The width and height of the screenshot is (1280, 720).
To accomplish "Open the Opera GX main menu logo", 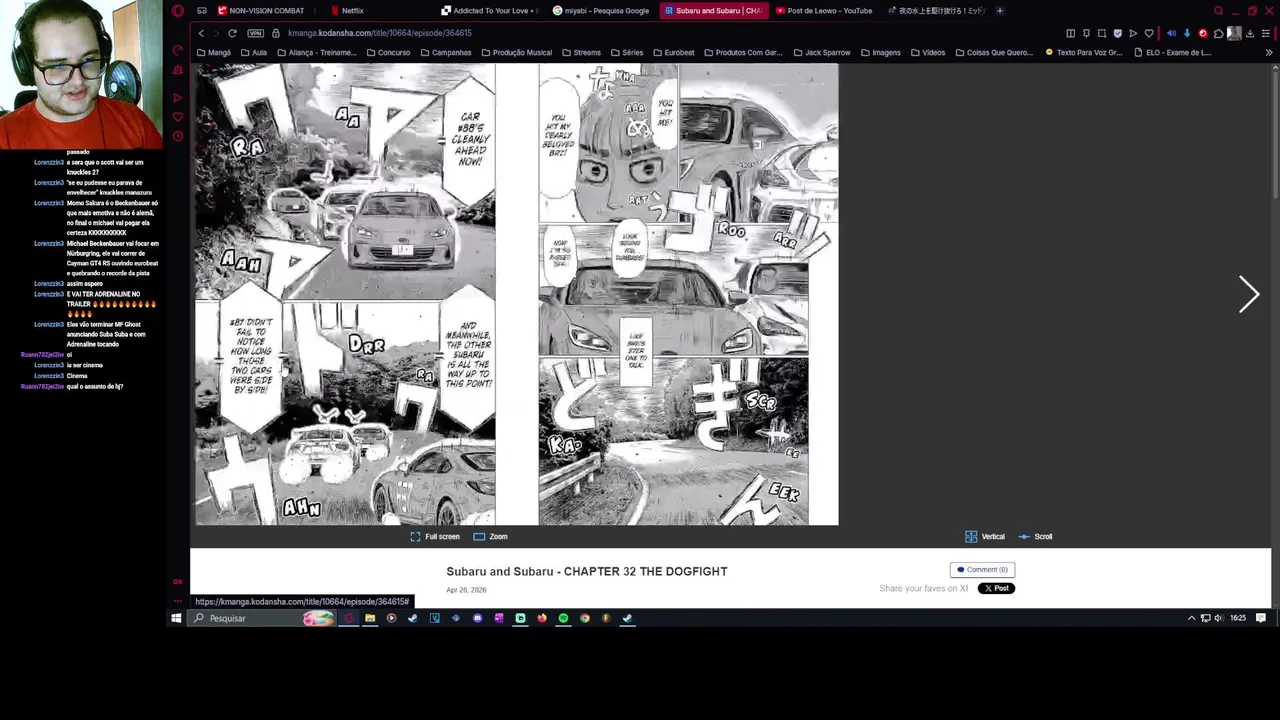I will pyautogui.click(x=178, y=11).
